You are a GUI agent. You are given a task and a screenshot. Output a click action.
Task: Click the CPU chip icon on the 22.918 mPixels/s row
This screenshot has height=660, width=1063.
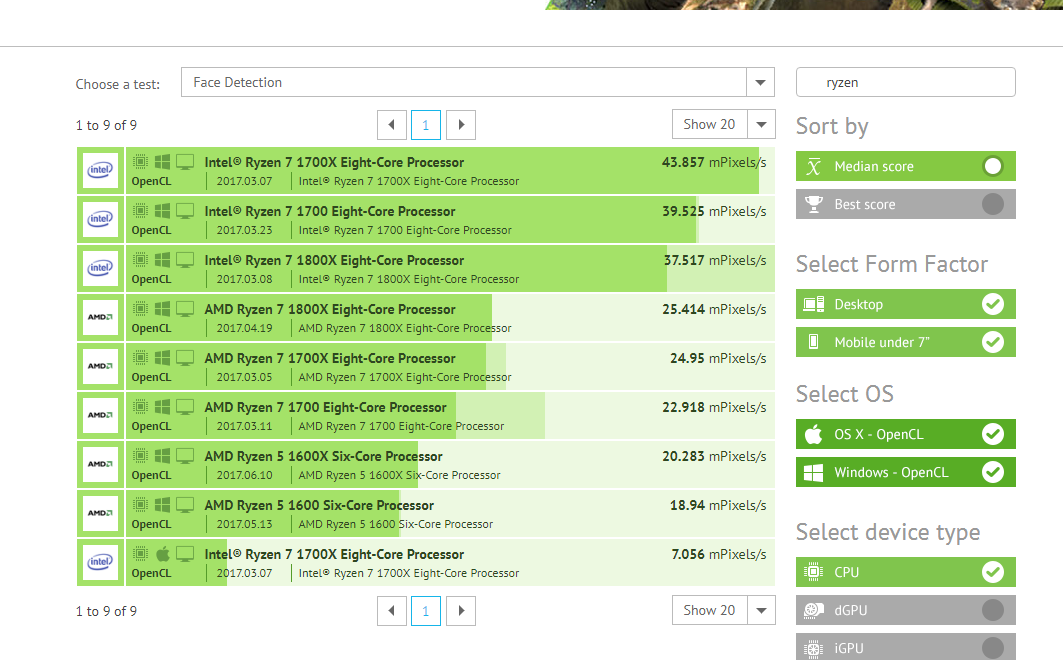pyautogui.click(x=140, y=407)
